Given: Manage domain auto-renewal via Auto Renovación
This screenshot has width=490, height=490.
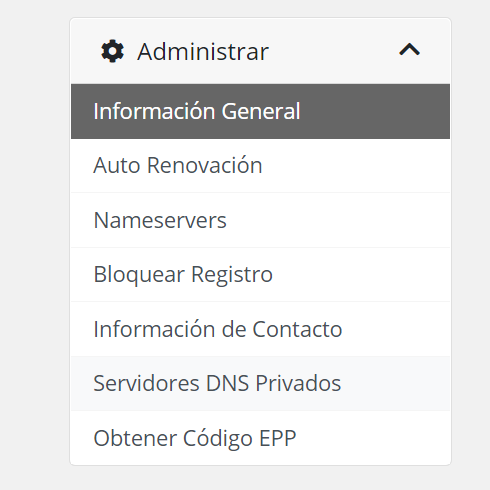Looking at the screenshot, I should tap(260, 166).
